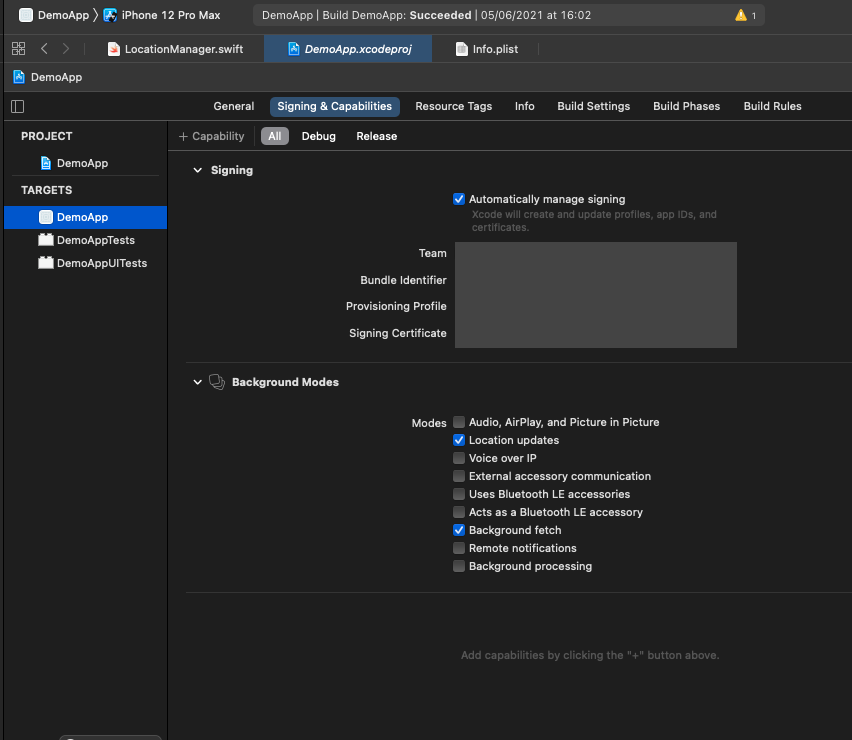
Task: Filter capabilities by Debug configuration
Action: pos(318,136)
